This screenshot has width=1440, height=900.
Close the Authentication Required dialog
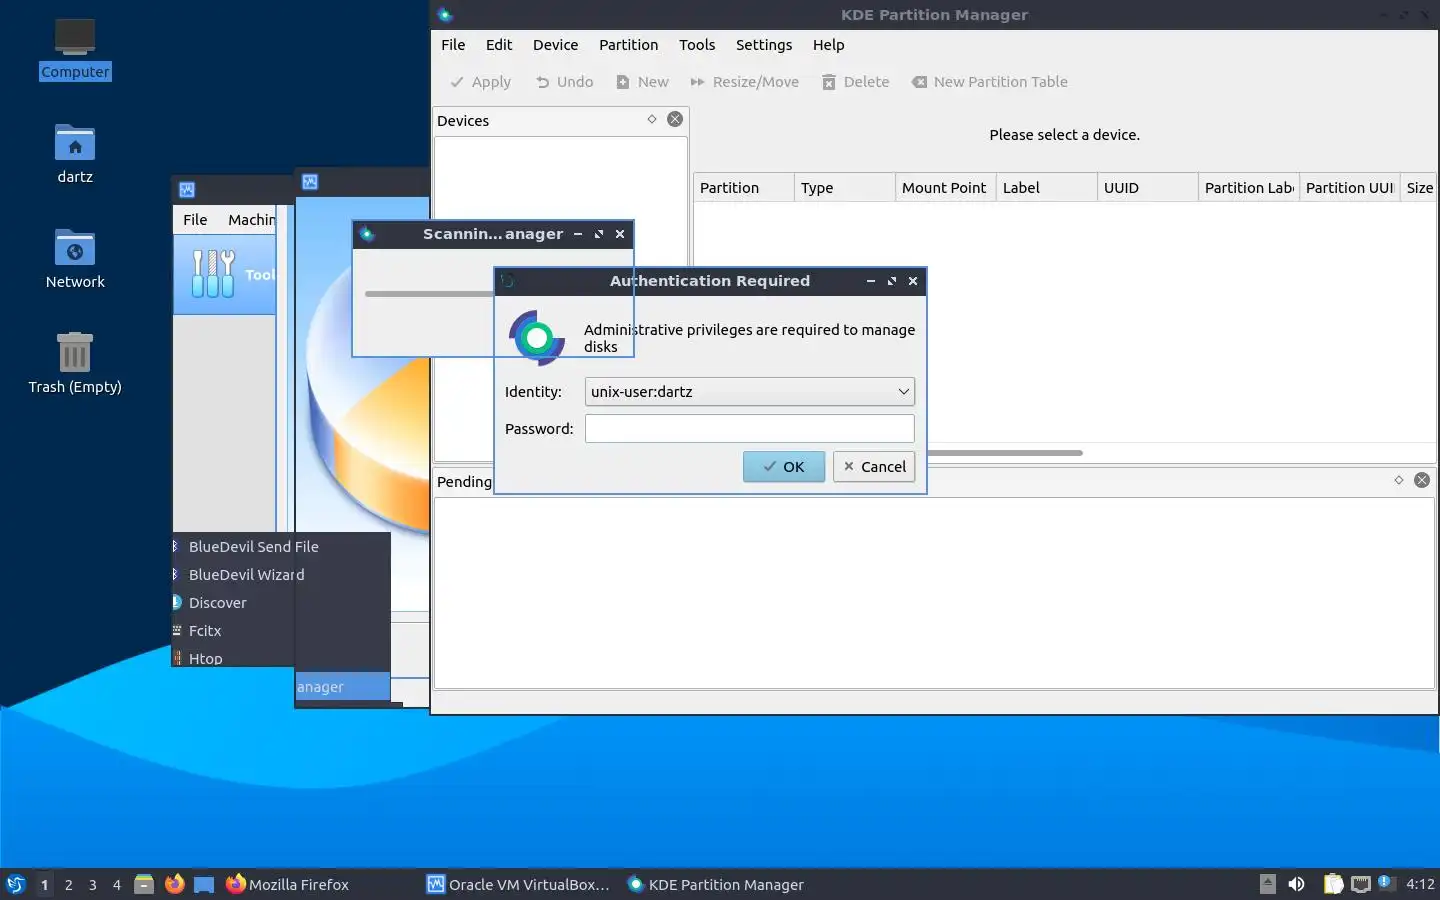point(913,281)
